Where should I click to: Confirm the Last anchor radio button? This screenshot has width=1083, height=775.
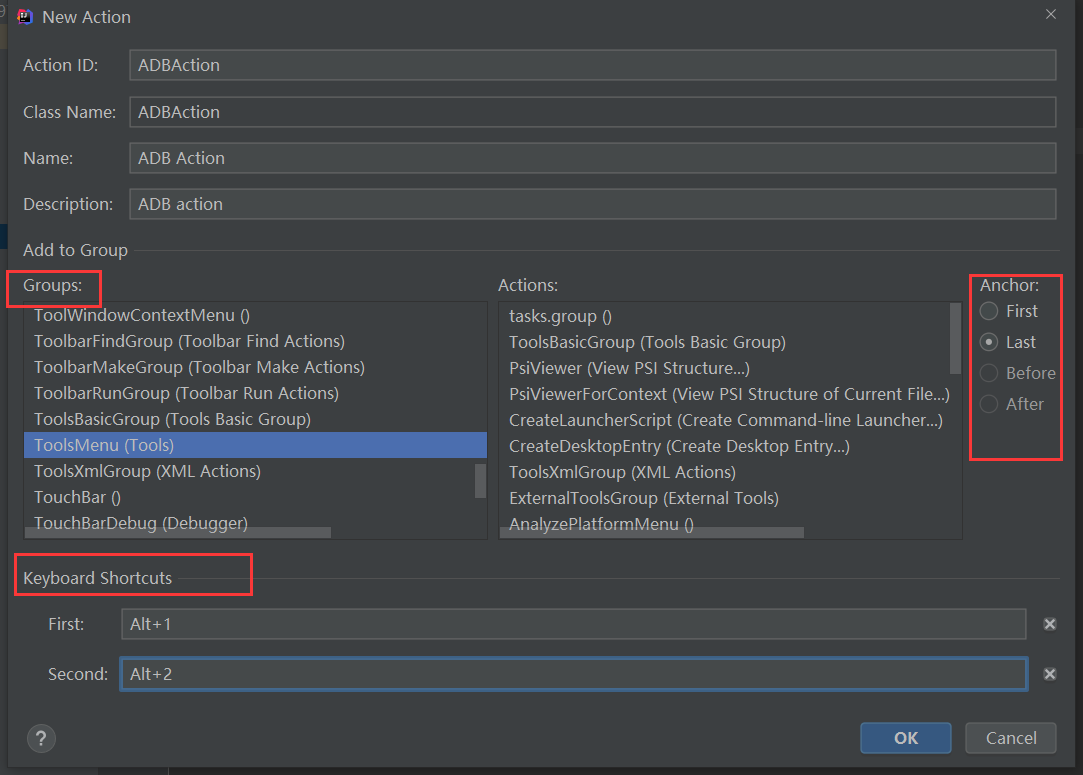coord(990,342)
